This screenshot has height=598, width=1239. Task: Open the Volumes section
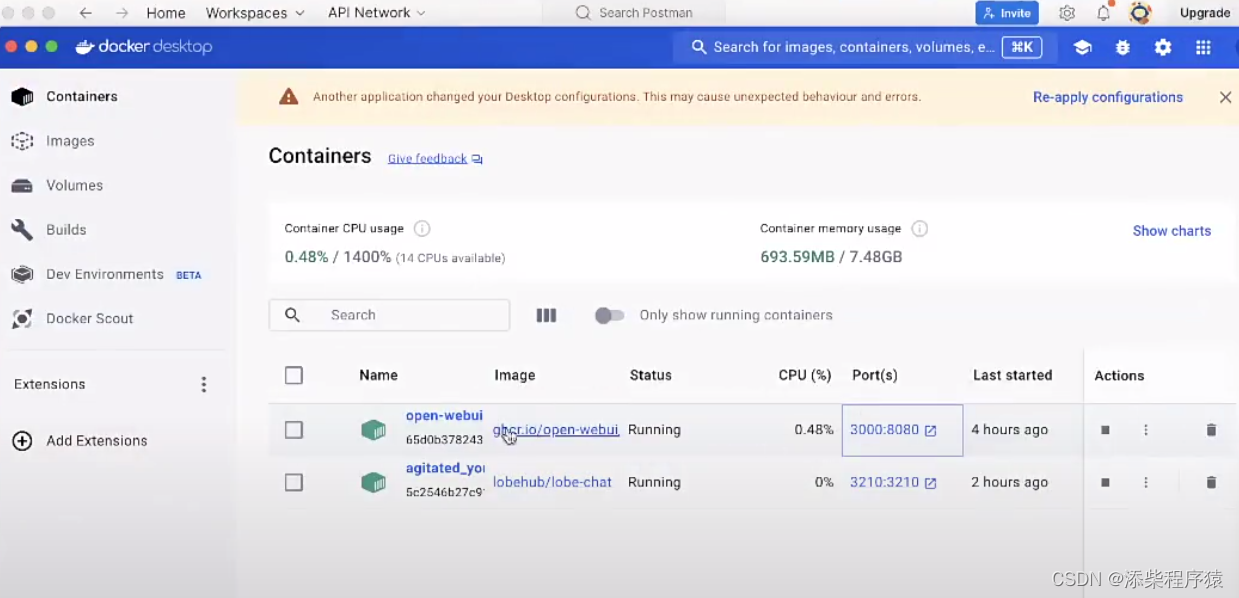[74, 185]
